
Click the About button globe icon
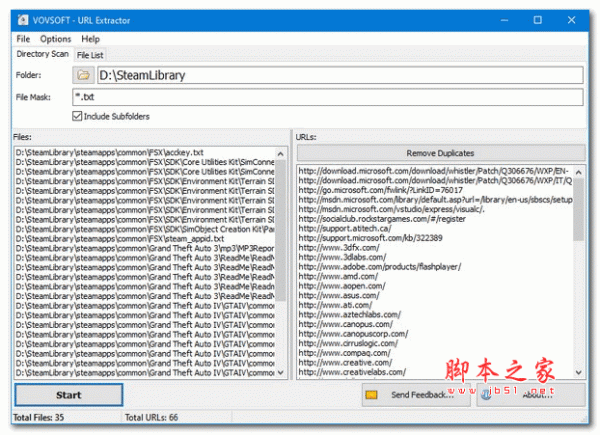pos(488,395)
